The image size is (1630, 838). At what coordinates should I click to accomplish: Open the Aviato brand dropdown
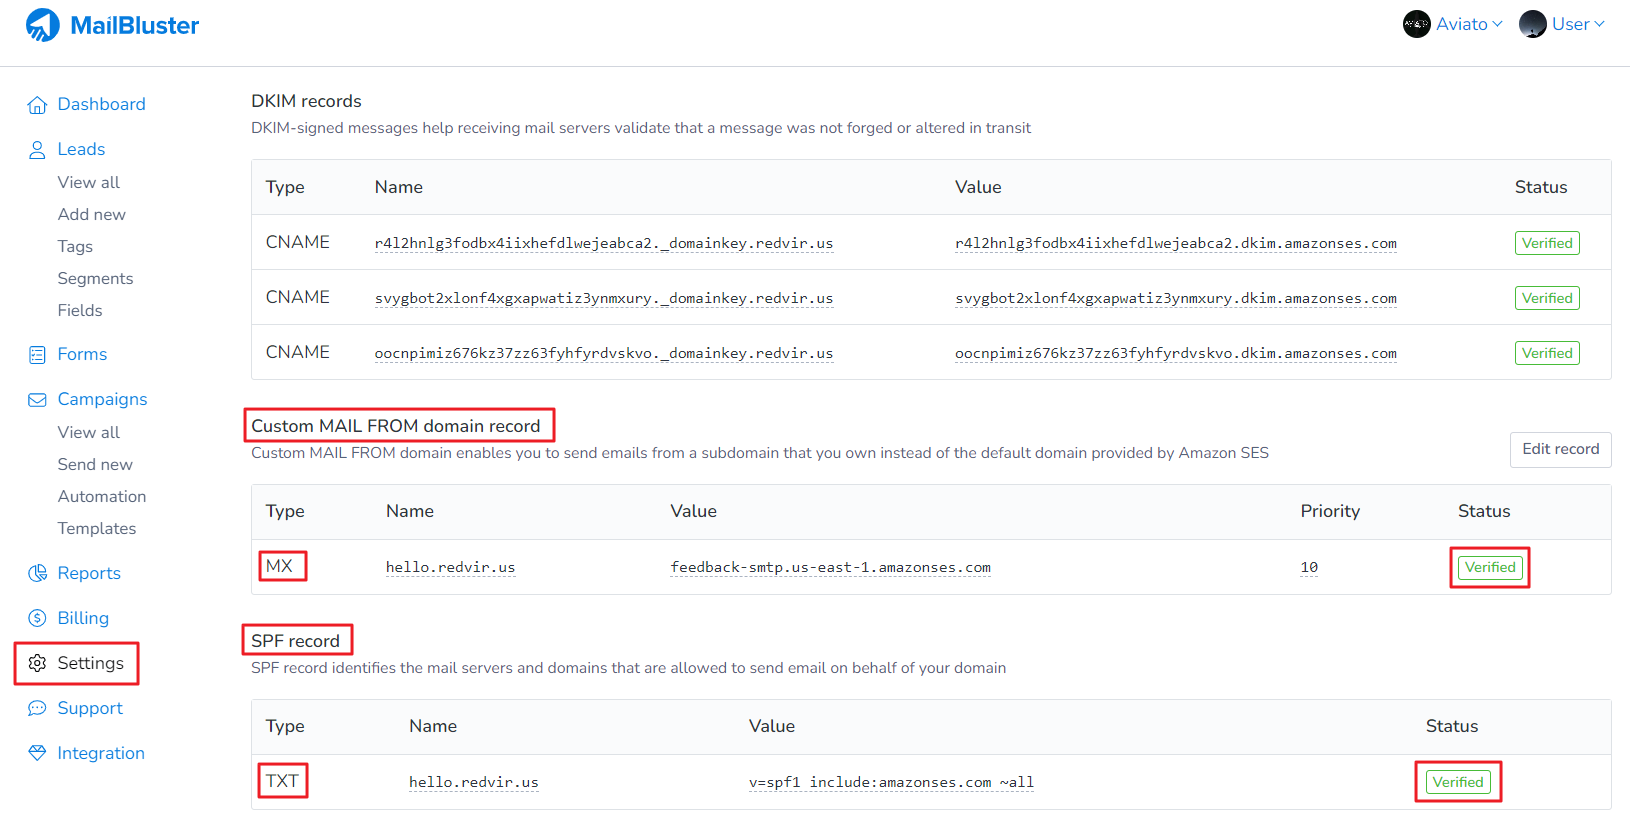1453,24
